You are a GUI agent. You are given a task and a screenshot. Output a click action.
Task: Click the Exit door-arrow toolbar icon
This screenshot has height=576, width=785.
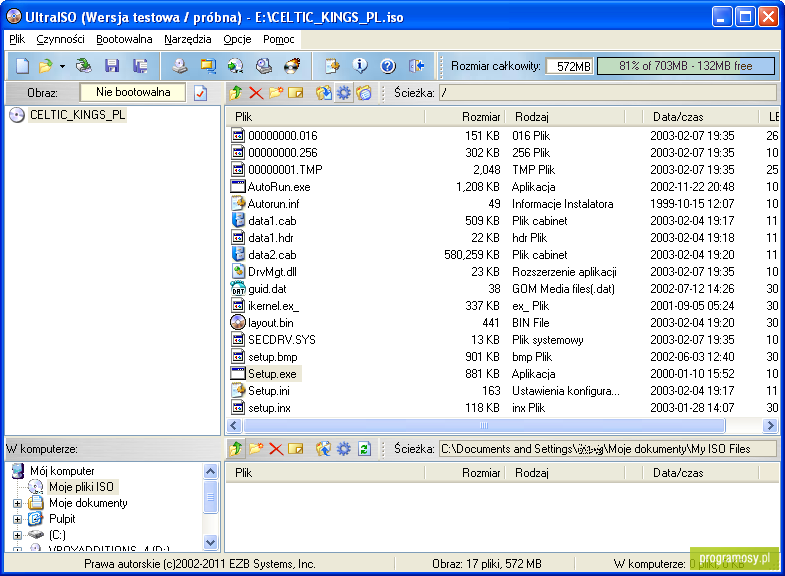coord(416,66)
